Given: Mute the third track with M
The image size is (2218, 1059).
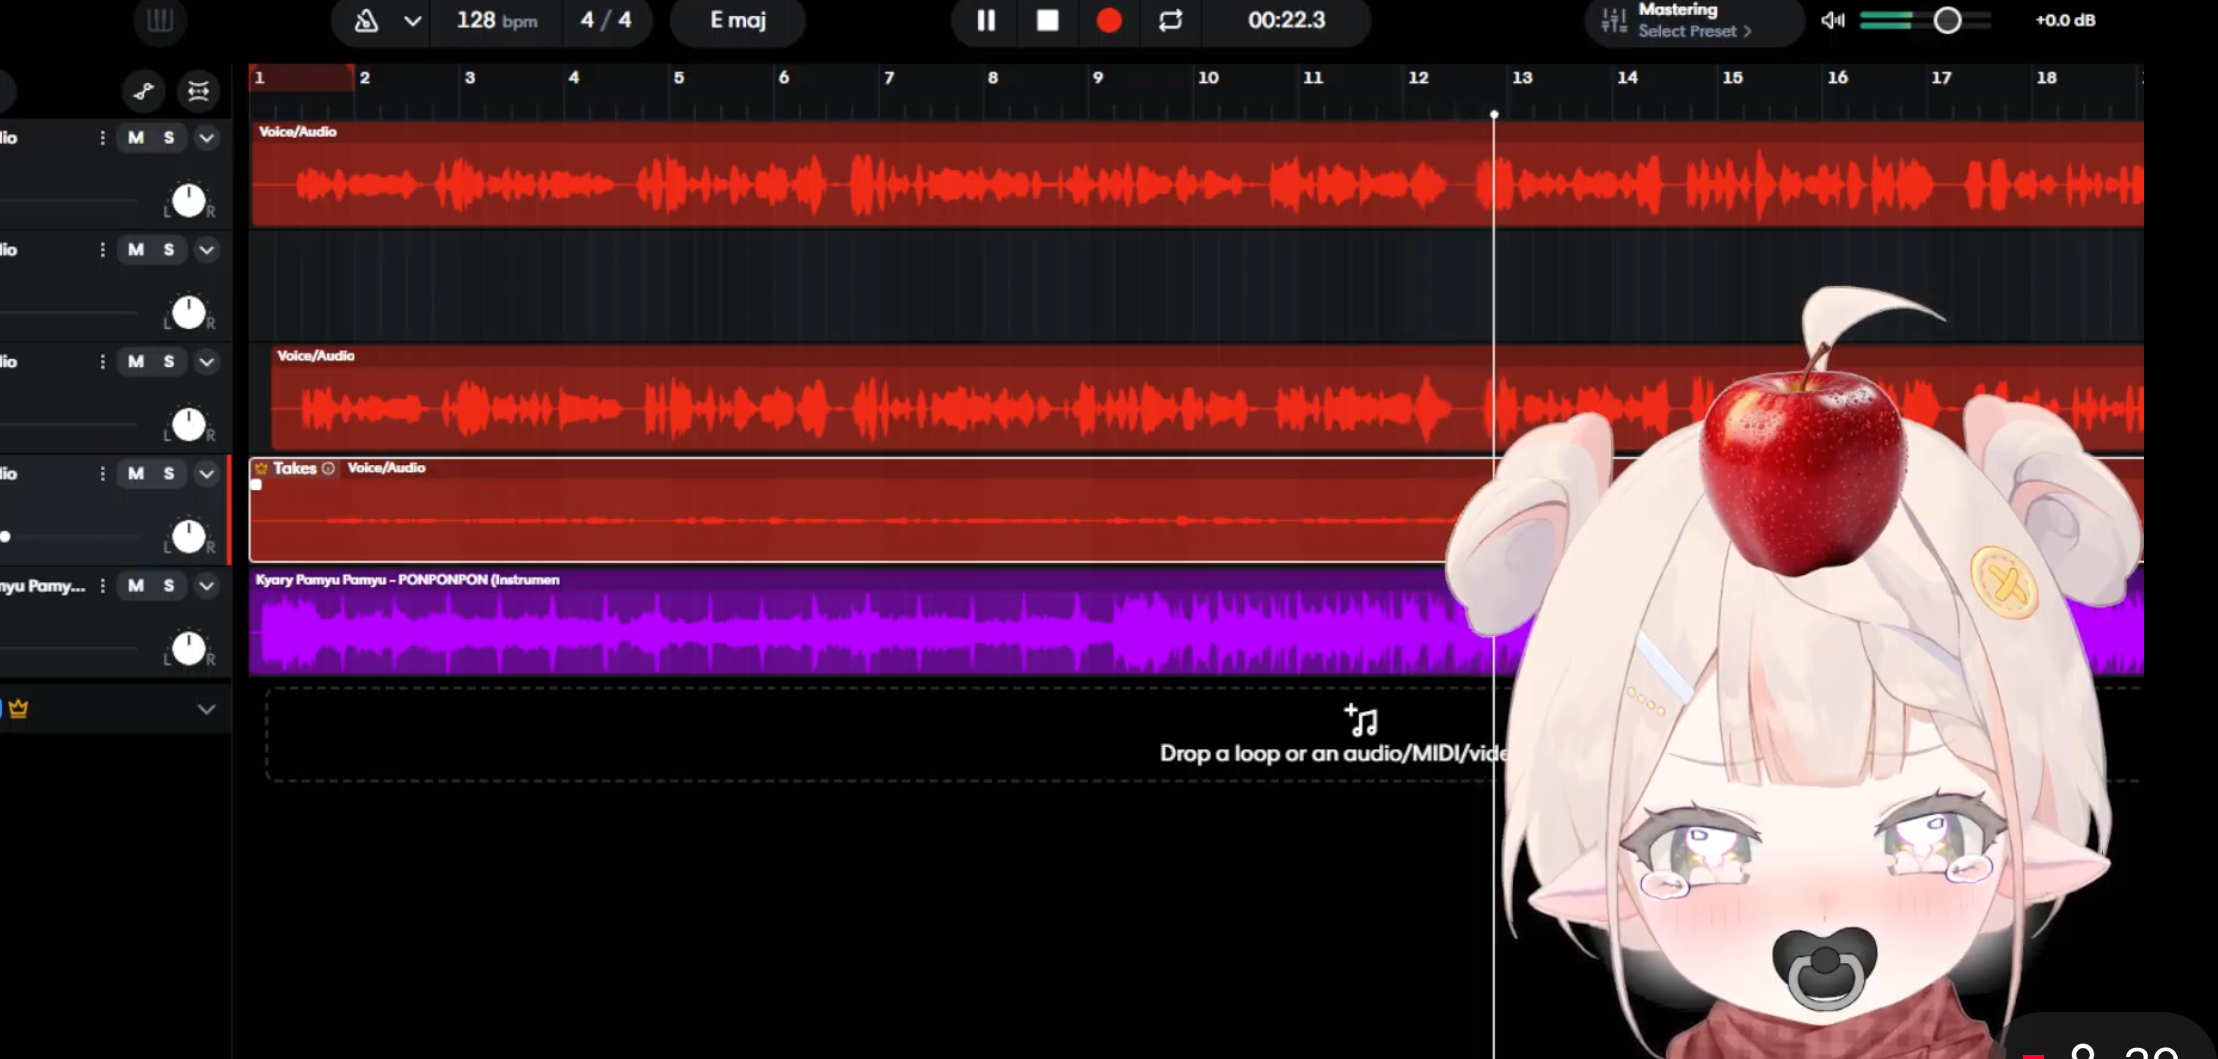Looking at the screenshot, I should tap(136, 362).
